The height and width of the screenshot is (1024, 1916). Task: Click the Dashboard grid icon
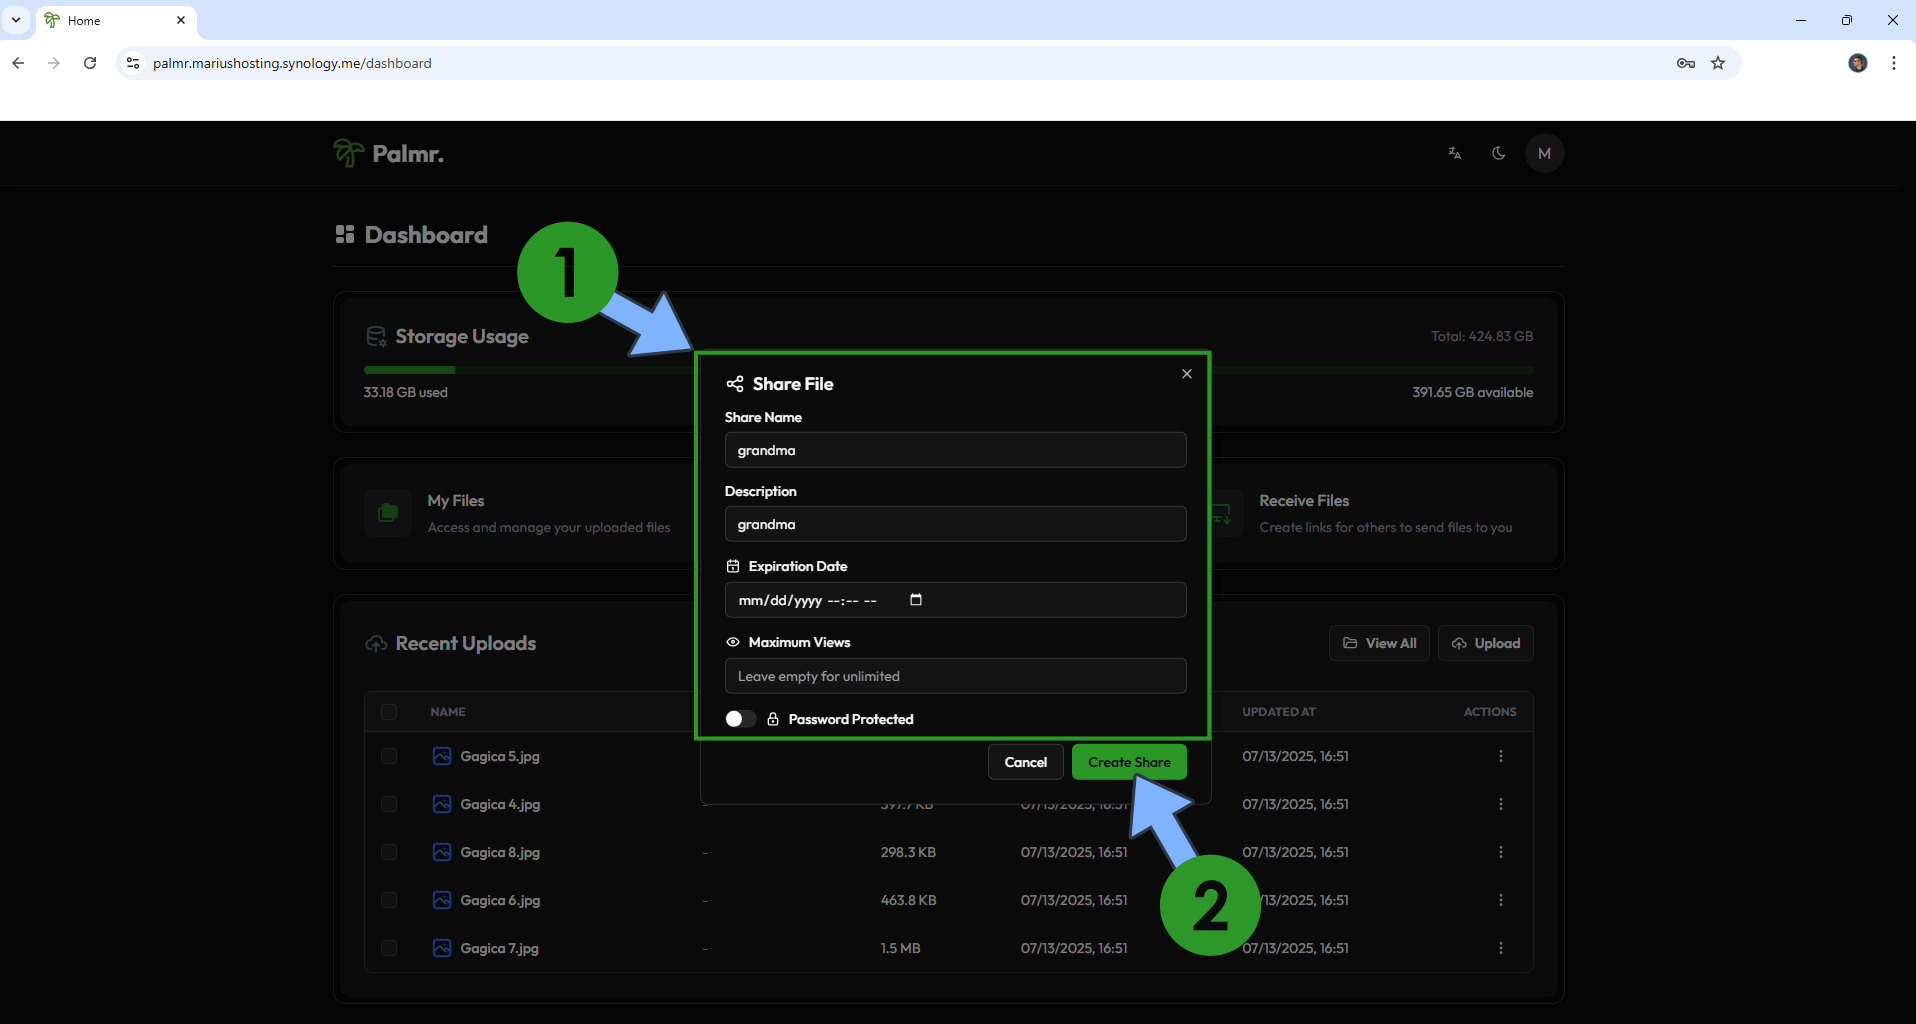click(345, 234)
